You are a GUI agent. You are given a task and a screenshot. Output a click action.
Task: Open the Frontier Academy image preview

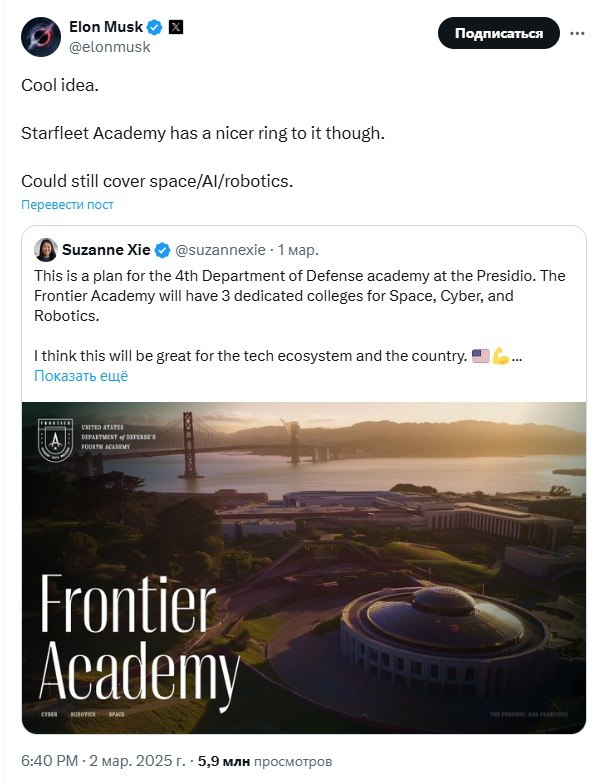(x=304, y=567)
